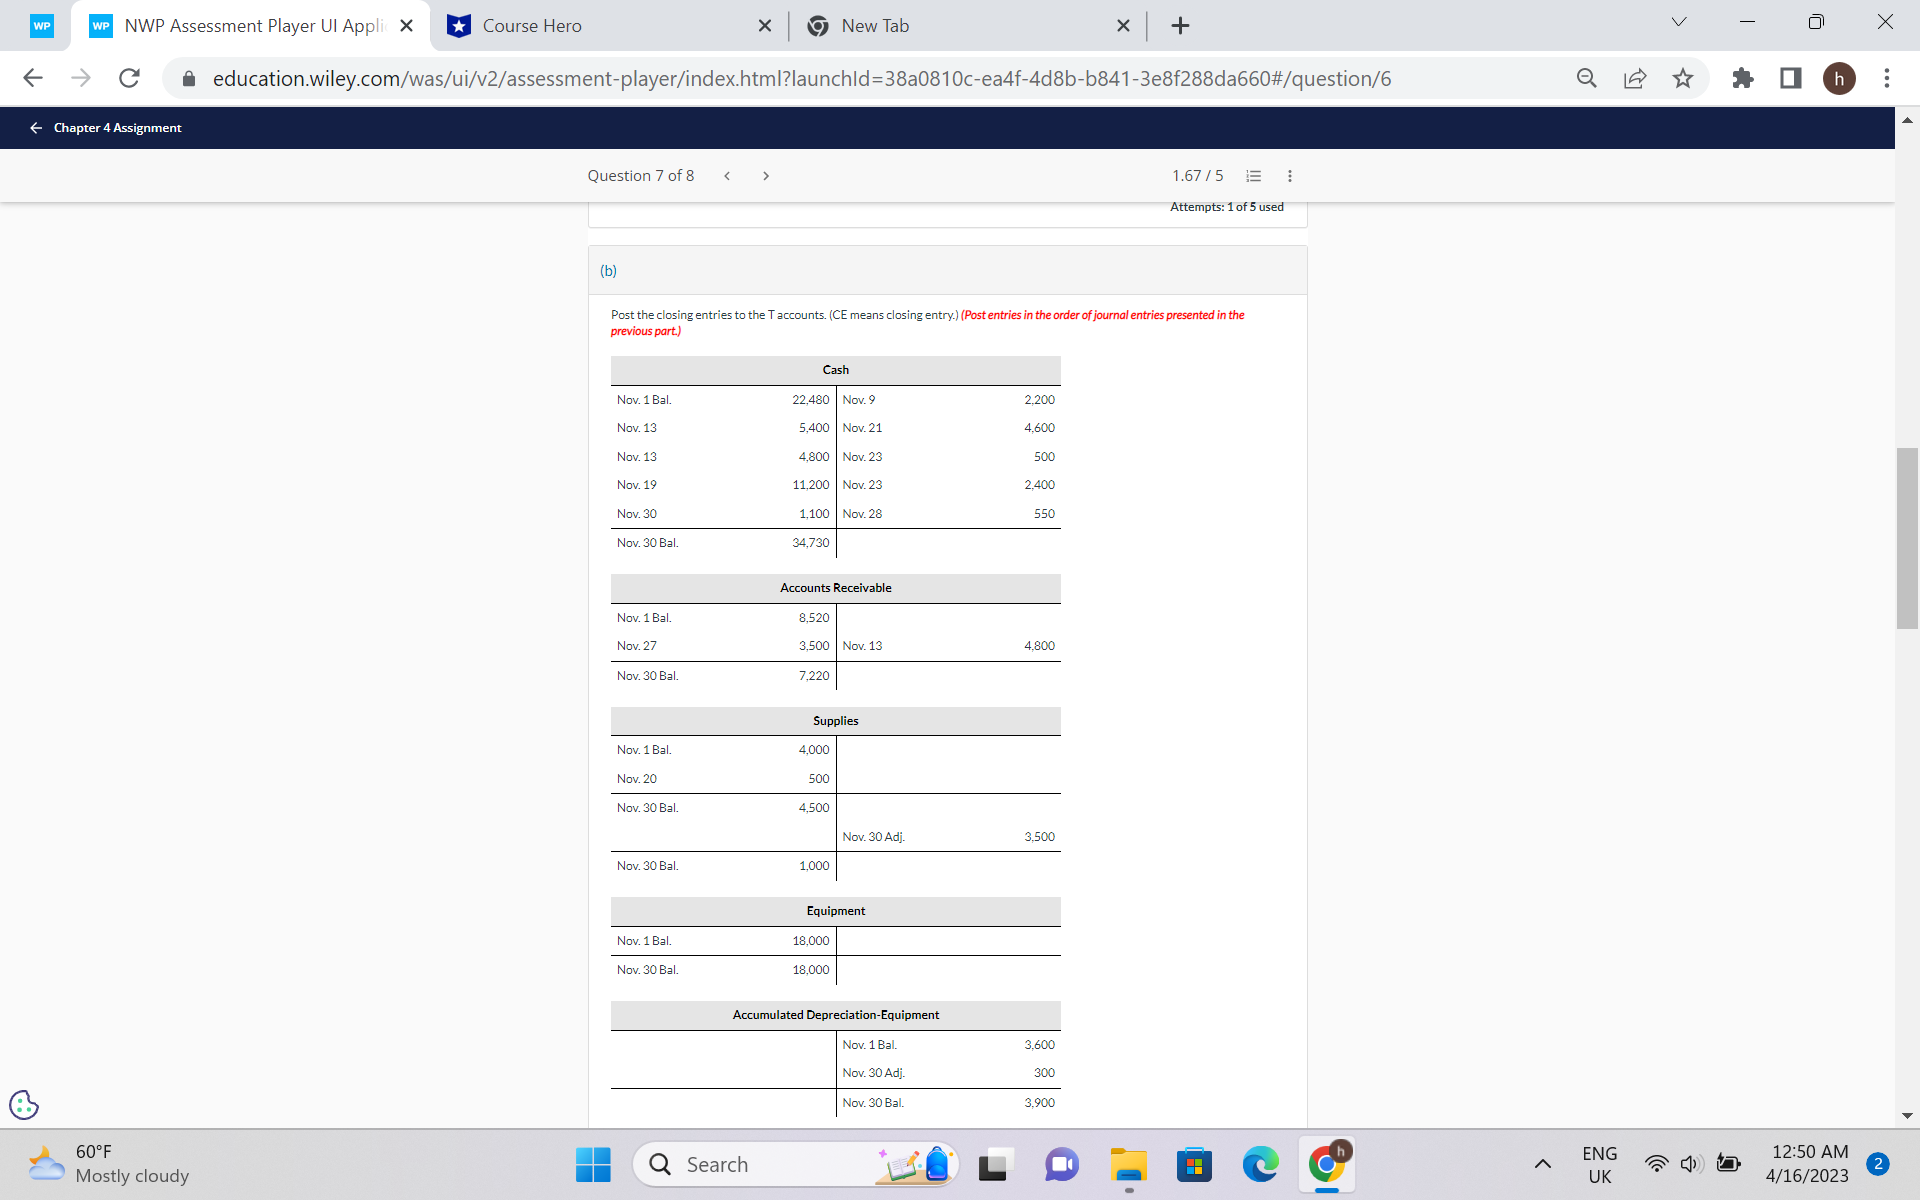Open a new tab with plus button
This screenshot has height=1200, width=1920.
click(x=1180, y=26)
